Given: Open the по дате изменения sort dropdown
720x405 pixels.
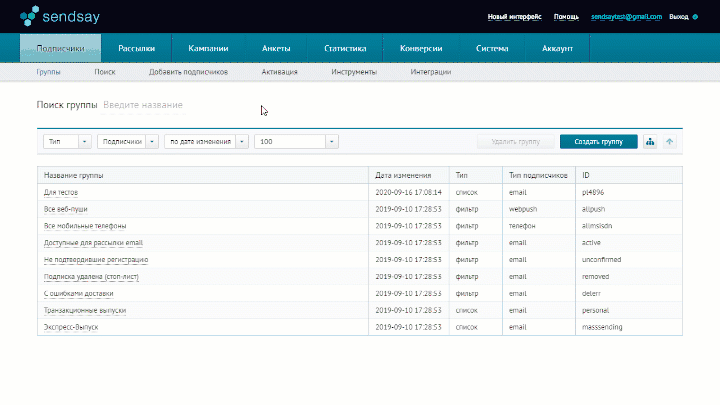Looking at the screenshot, I should click(207, 142).
